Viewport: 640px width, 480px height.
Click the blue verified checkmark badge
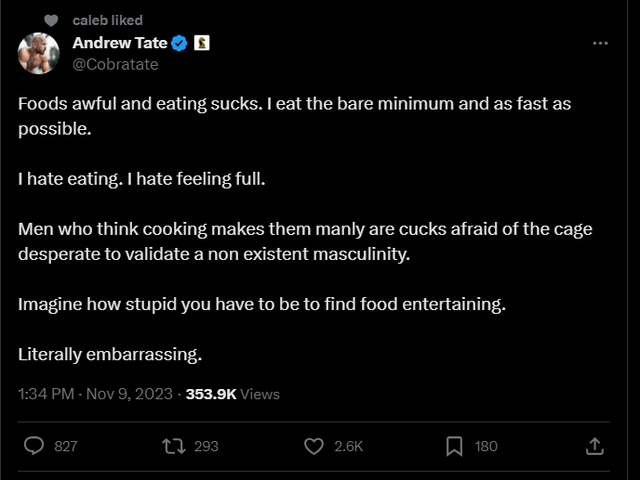pos(179,44)
